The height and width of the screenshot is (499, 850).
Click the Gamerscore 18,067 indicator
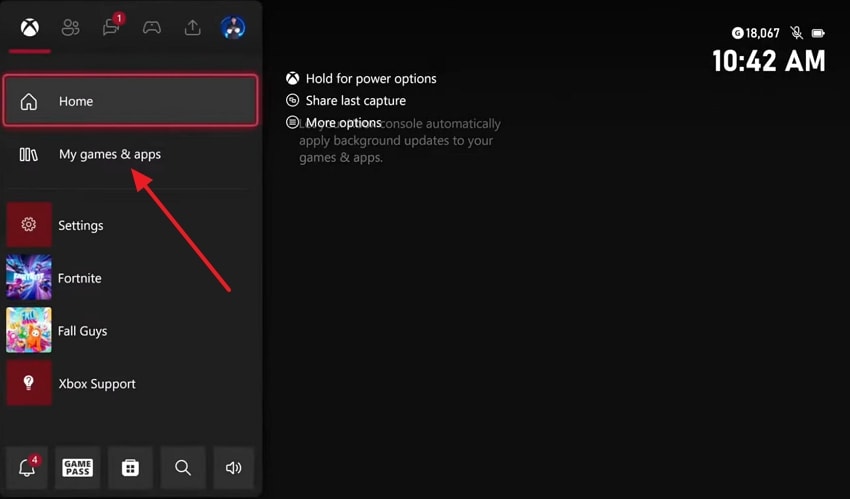click(755, 33)
